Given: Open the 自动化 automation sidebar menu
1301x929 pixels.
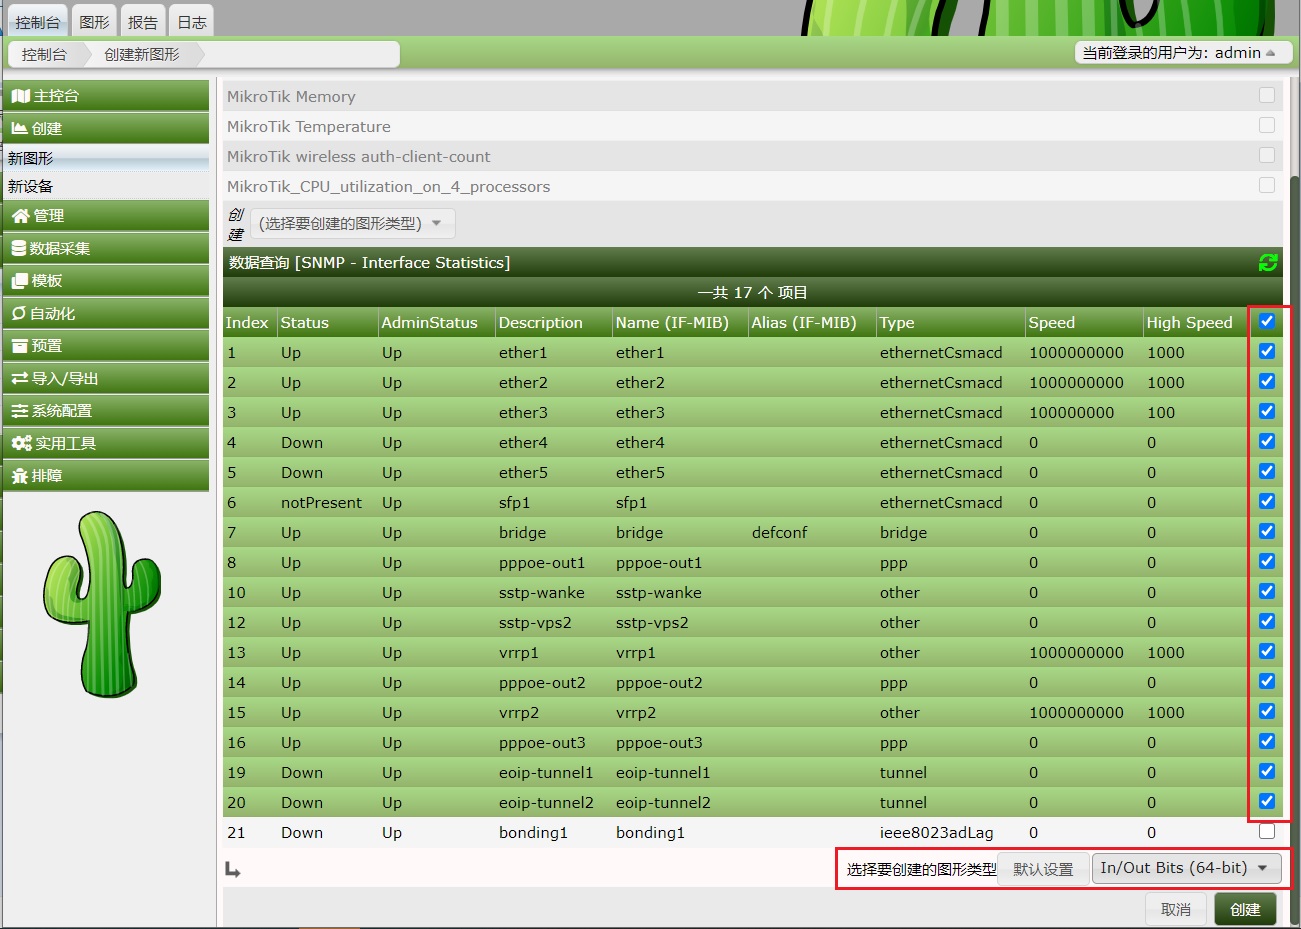Looking at the screenshot, I should [x=106, y=314].
